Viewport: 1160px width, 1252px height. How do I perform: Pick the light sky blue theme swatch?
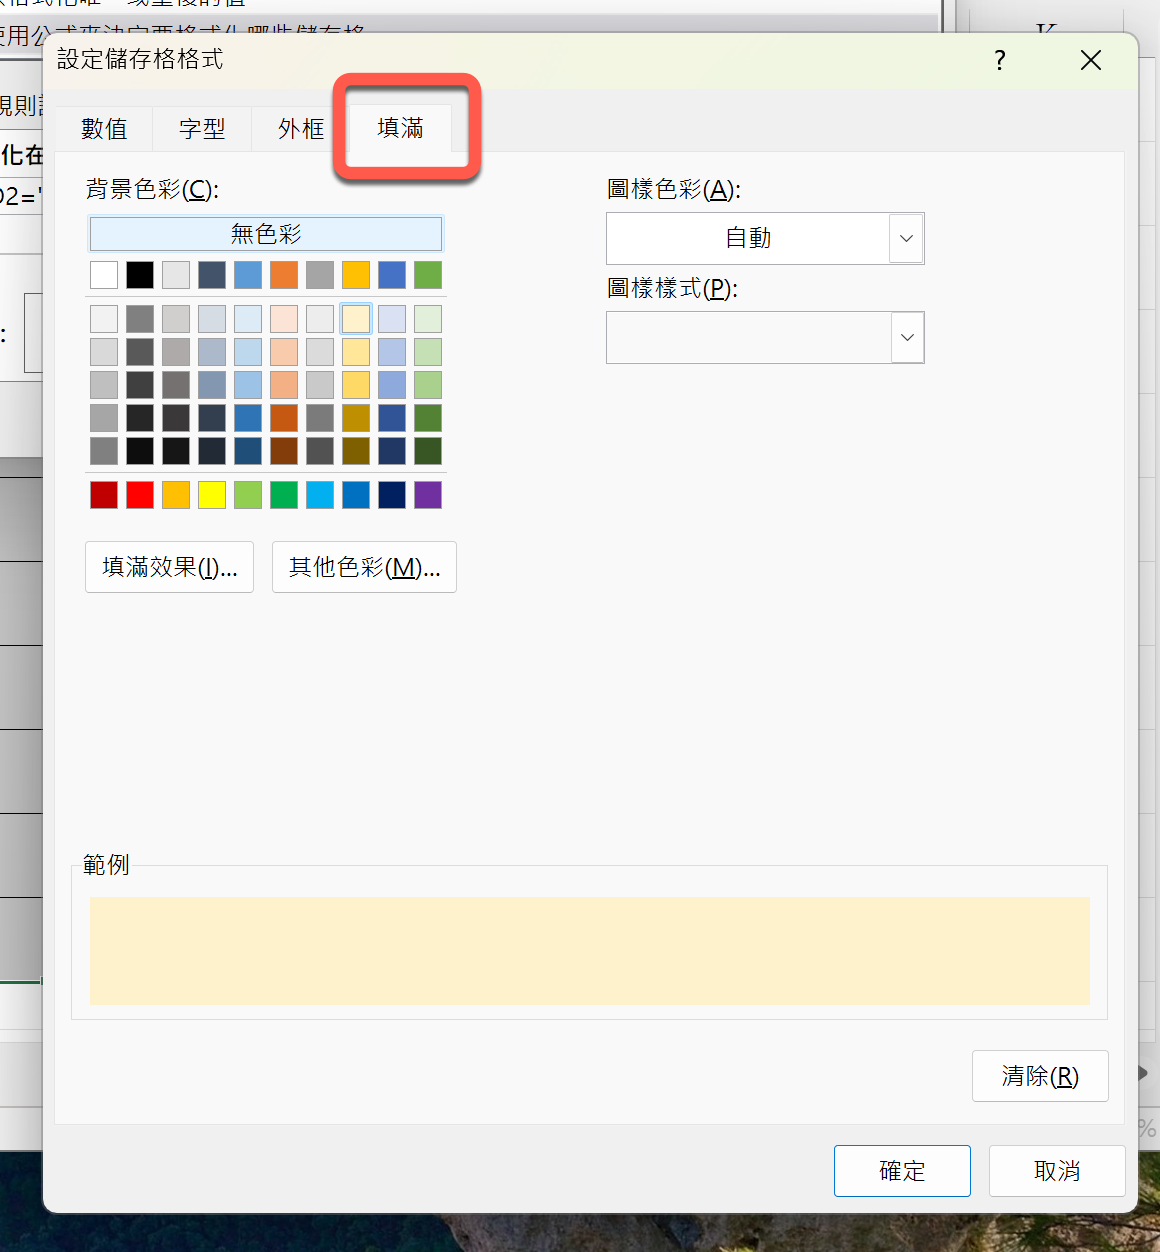coord(248,275)
